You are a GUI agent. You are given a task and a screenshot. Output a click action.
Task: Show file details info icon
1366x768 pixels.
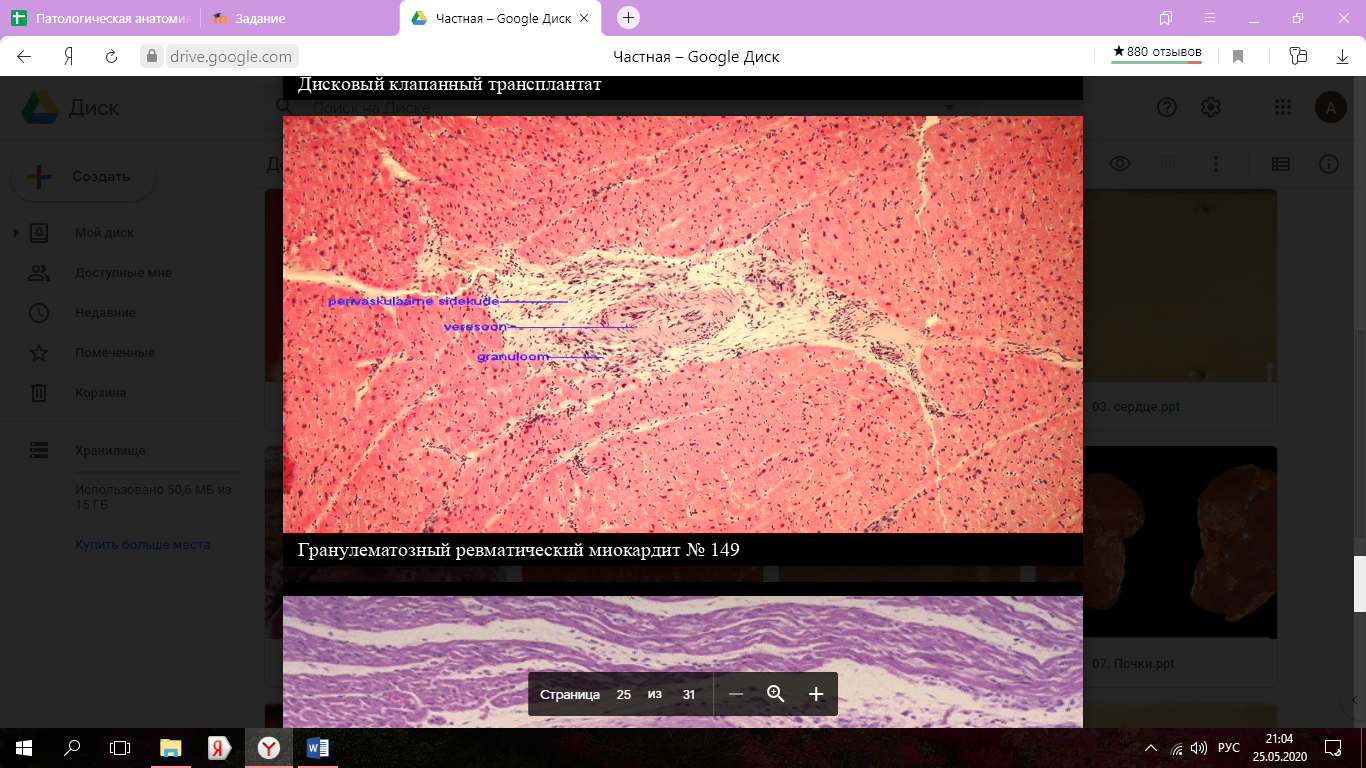click(x=1329, y=164)
